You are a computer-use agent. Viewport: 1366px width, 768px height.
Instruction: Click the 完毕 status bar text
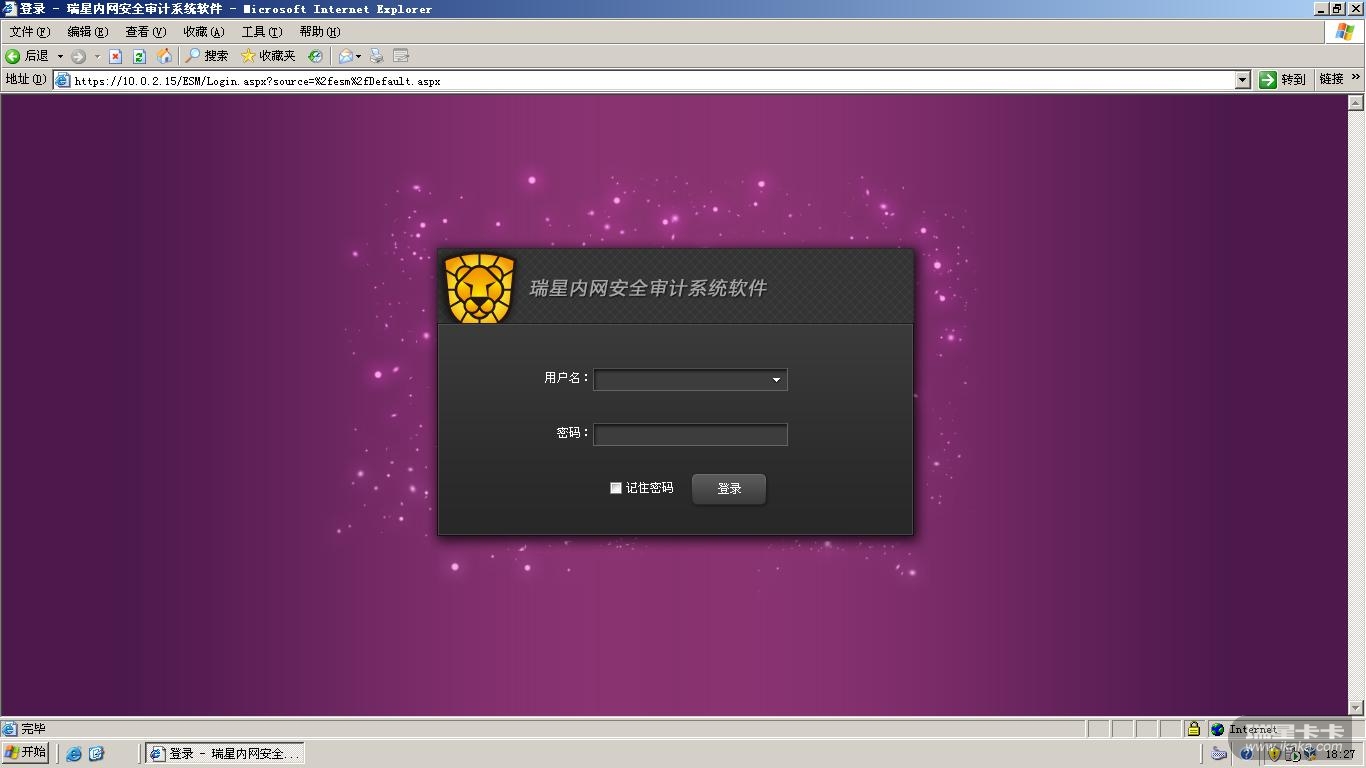[33, 729]
